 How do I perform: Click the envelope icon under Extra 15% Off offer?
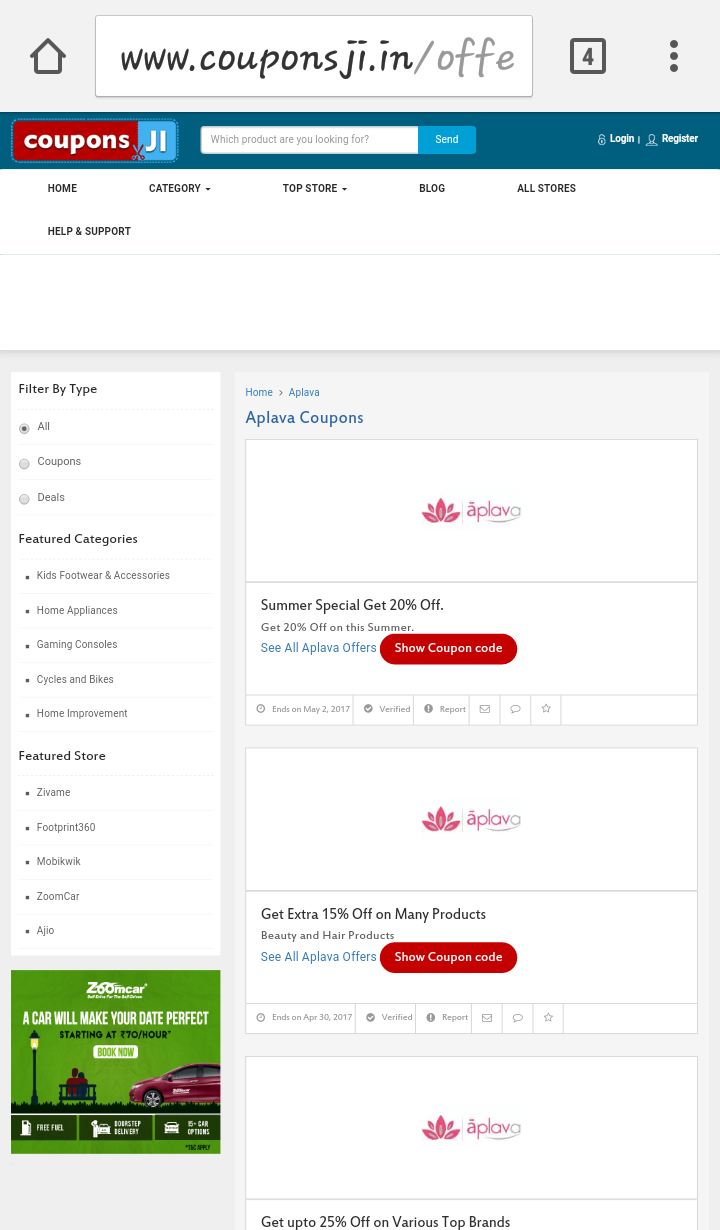point(487,1018)
